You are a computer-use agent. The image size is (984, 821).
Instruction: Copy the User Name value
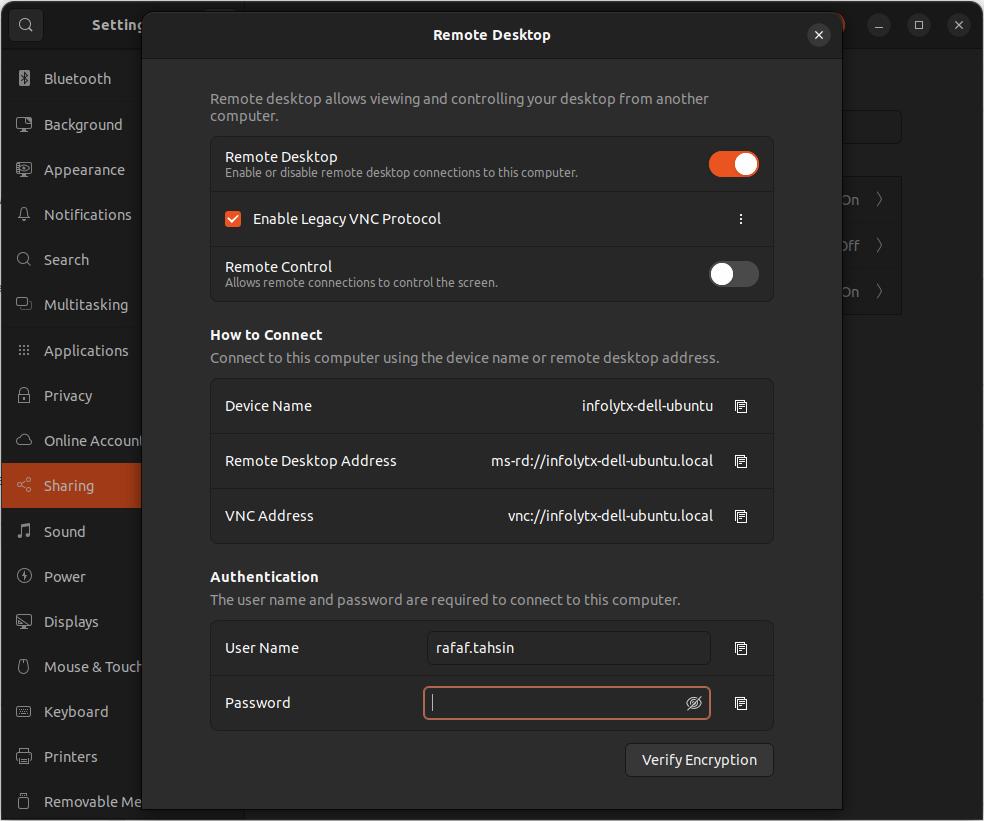click(x=741, y=649)
